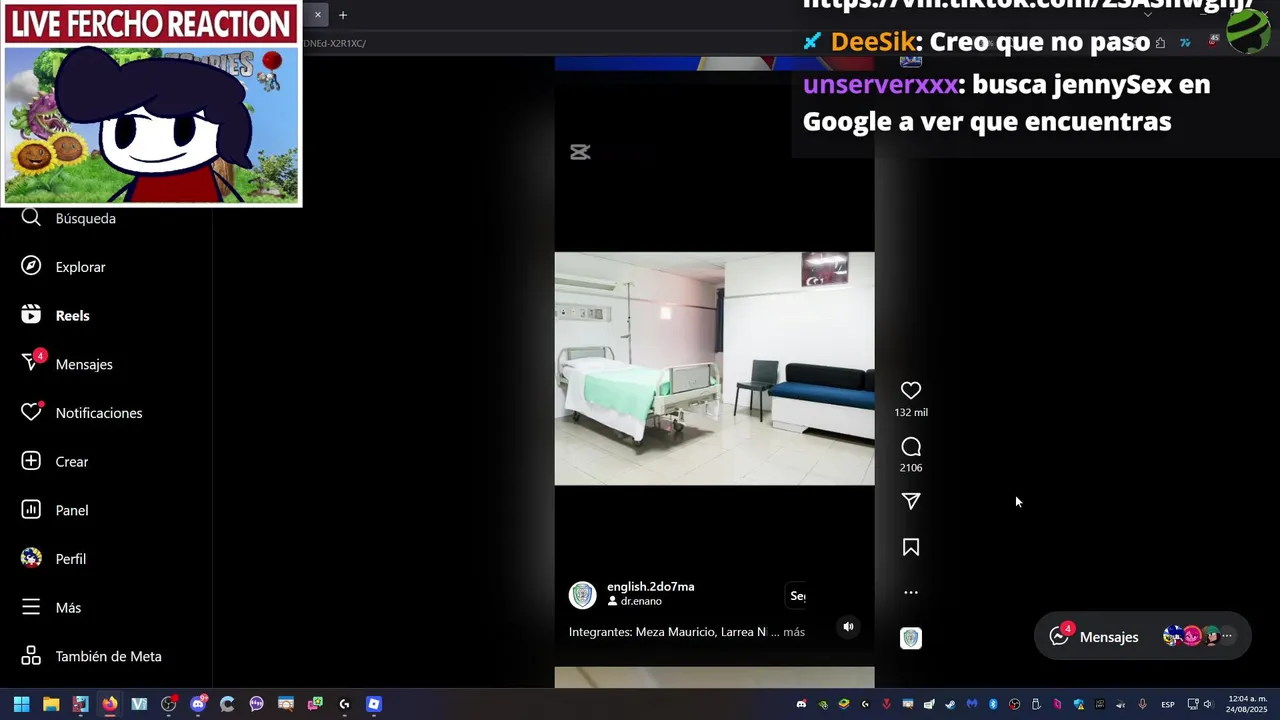Image resolution: width=1280 pixels, height=720 pixels.
Task: Open the Windows Start menu
Action: [22, 704]
